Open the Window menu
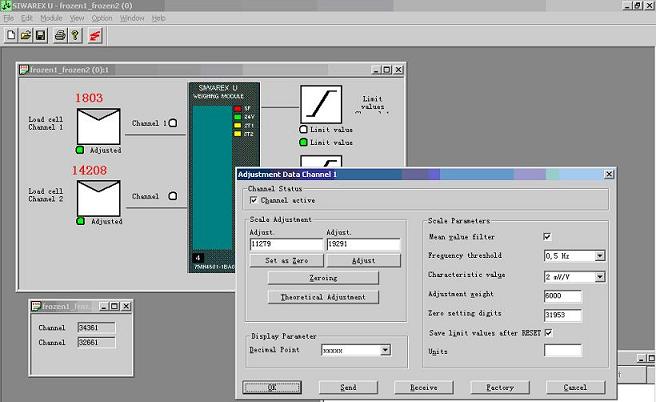The image size is (656, 402). [132, 18]
